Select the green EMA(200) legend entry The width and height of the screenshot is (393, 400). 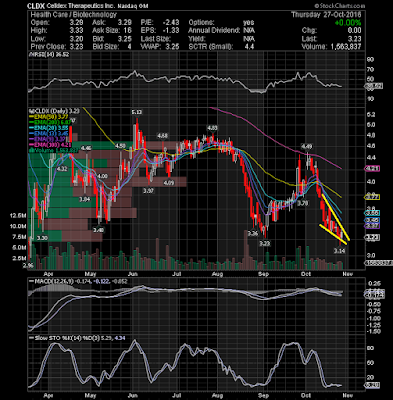(x=50, y=122)
